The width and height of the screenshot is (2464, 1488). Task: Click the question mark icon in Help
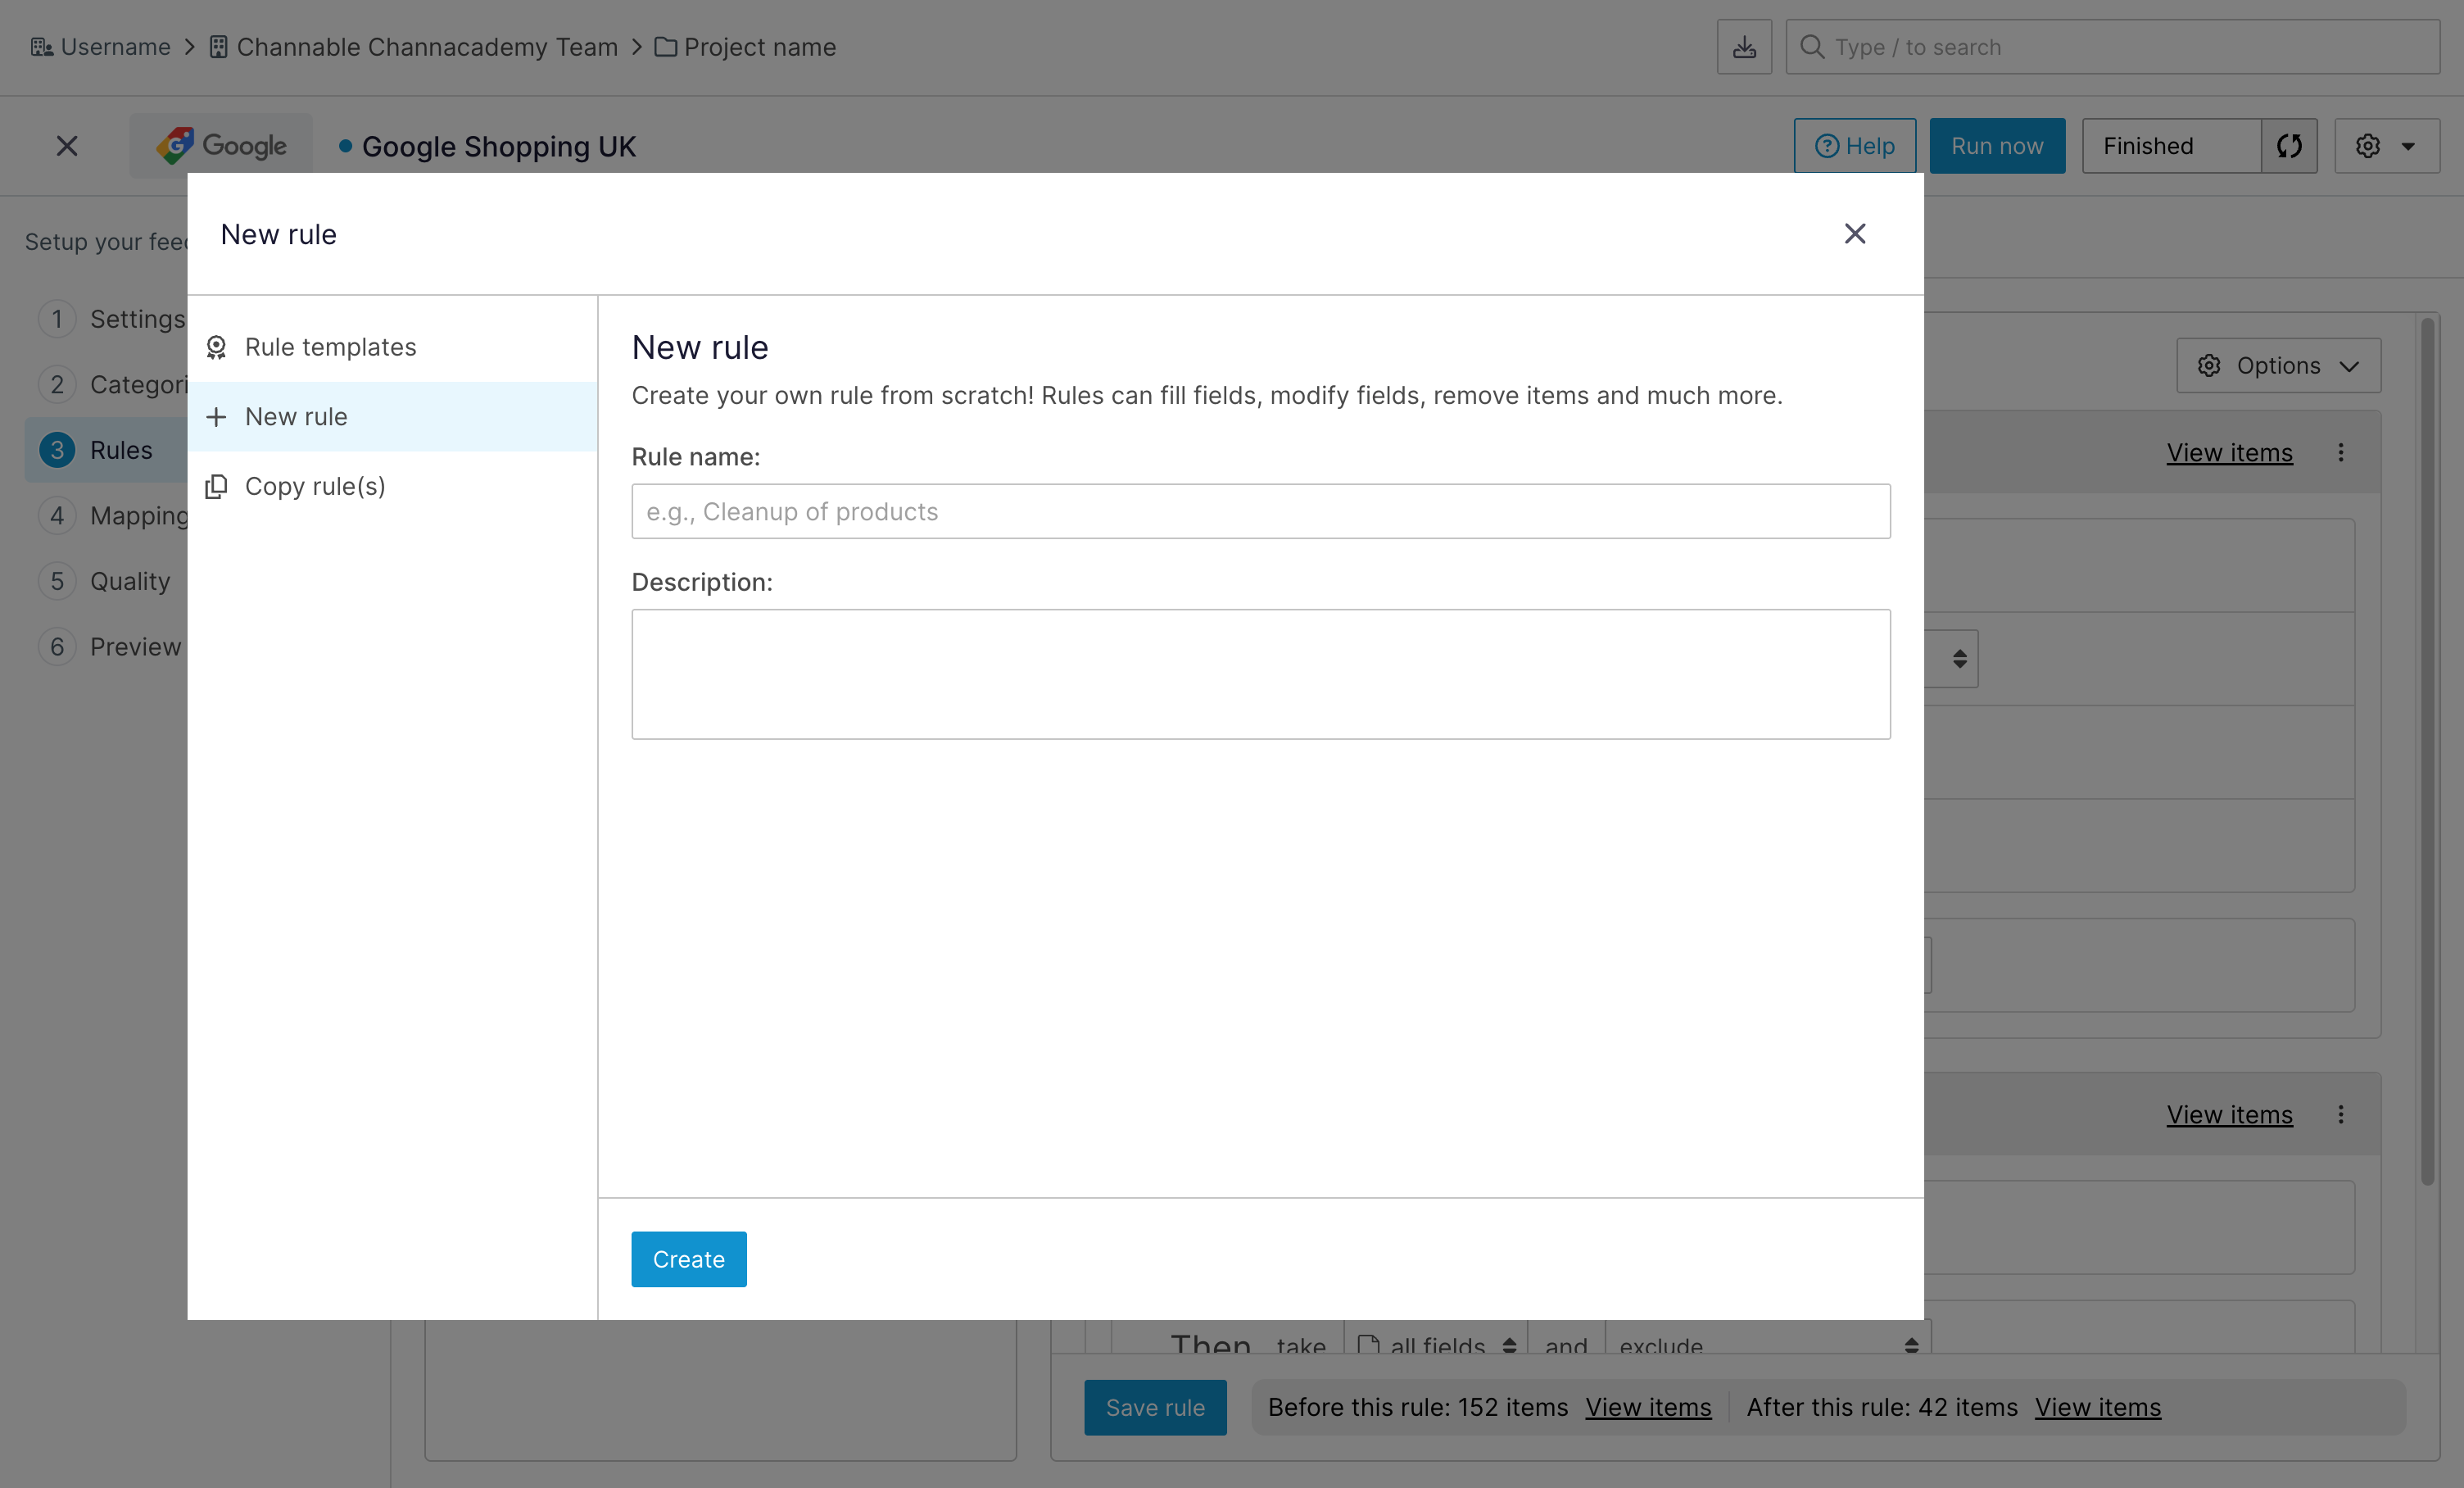click(1826, 146)
